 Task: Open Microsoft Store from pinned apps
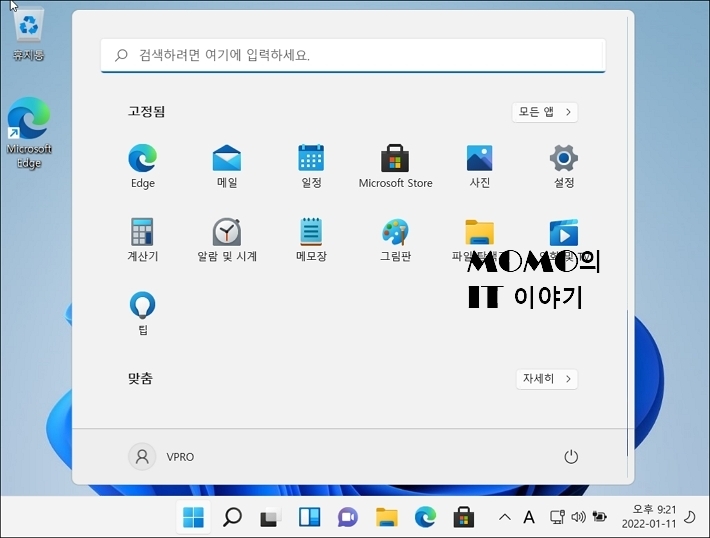click(x=395, y=165)
